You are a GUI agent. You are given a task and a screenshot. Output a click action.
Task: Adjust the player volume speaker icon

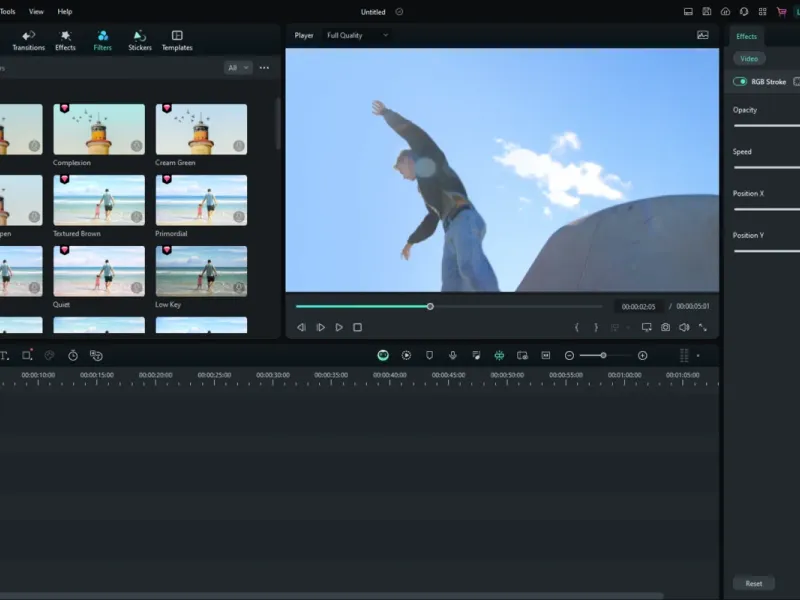click(x=684, y=328)
